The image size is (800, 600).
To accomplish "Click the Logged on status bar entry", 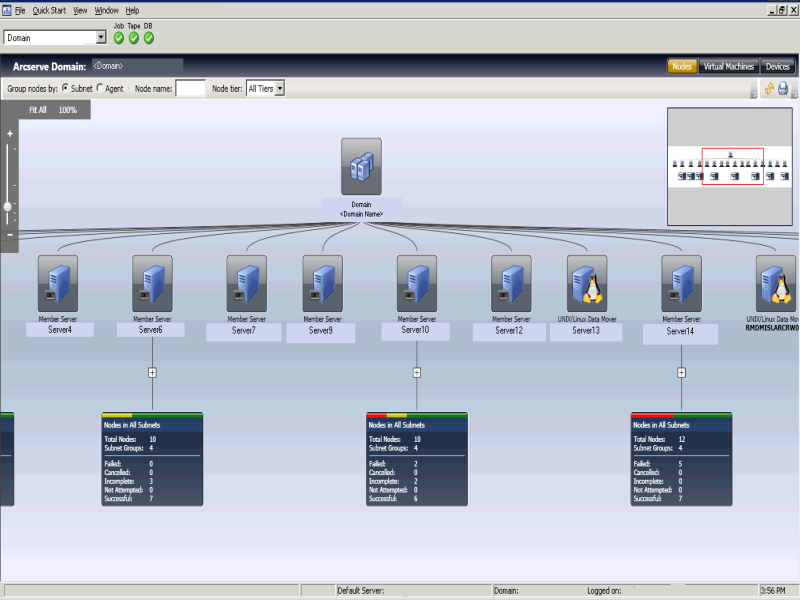I will 604,590.
